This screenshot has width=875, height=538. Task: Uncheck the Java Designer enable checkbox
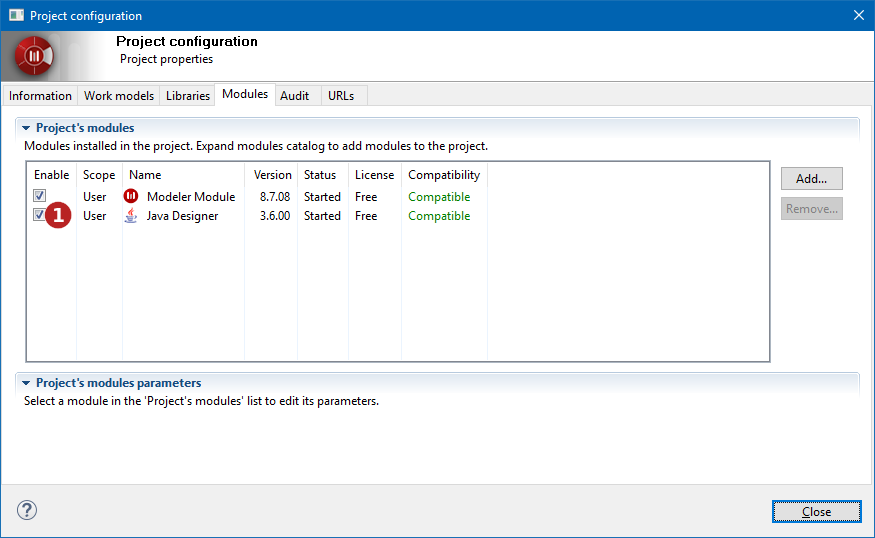(39, 215)
